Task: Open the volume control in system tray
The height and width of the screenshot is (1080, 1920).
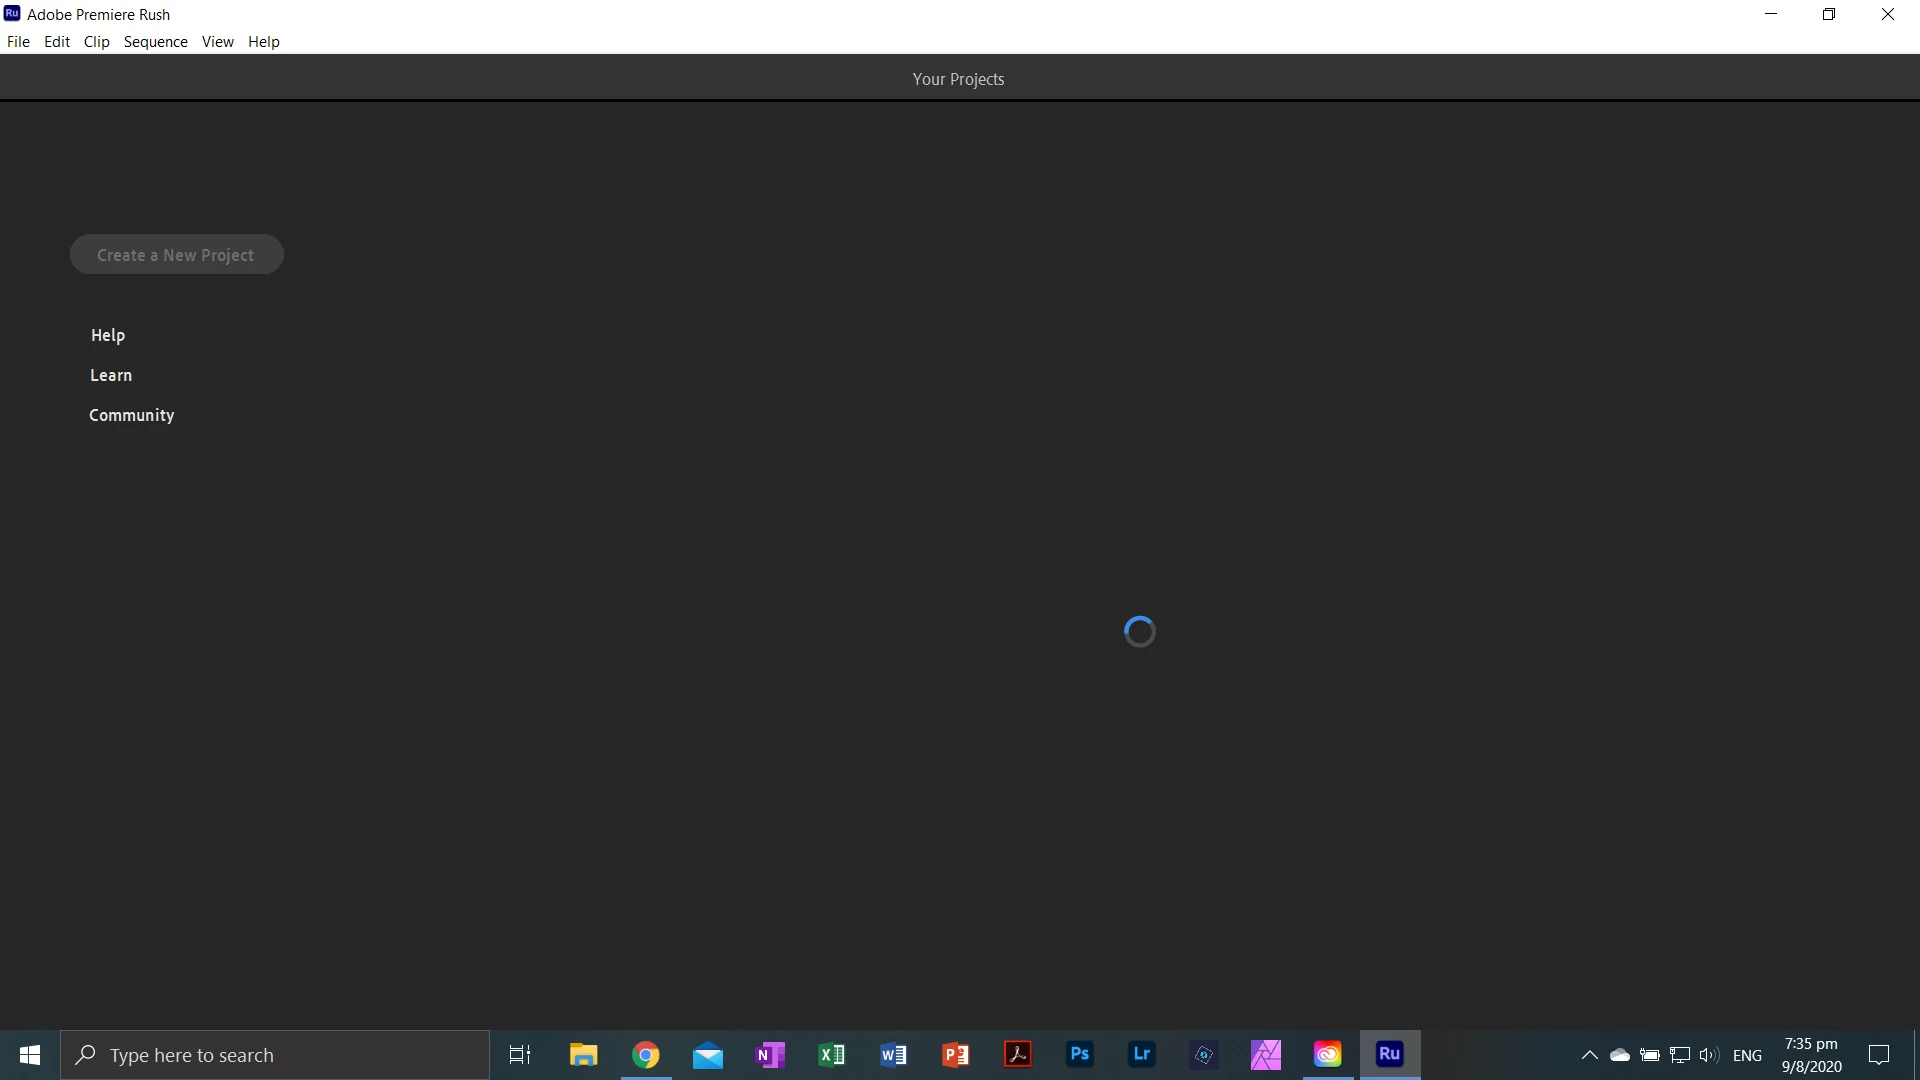Action: pos(1708,1055)
